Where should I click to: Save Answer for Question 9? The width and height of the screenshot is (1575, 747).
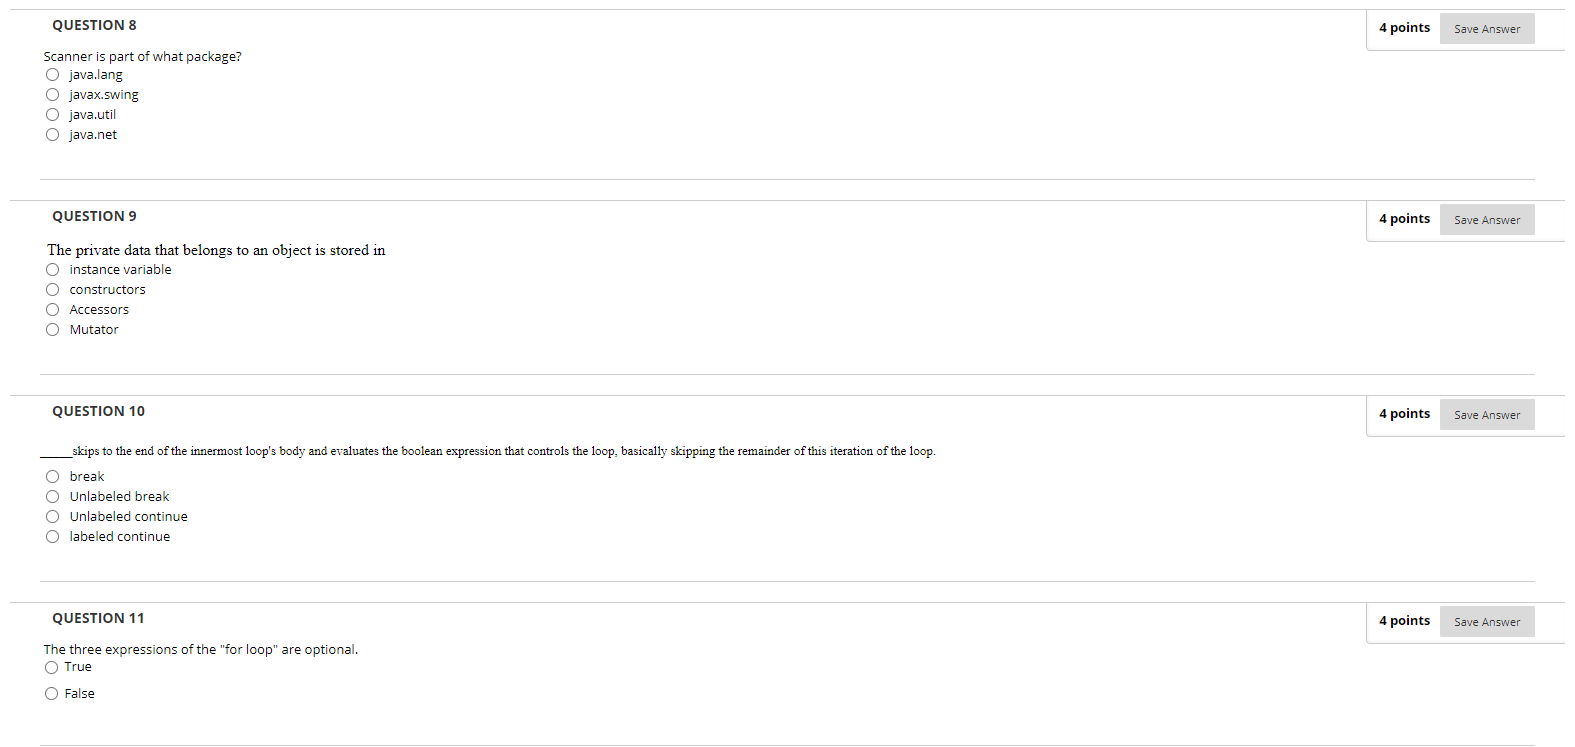pyautogui.click(x=1487, y=220)
